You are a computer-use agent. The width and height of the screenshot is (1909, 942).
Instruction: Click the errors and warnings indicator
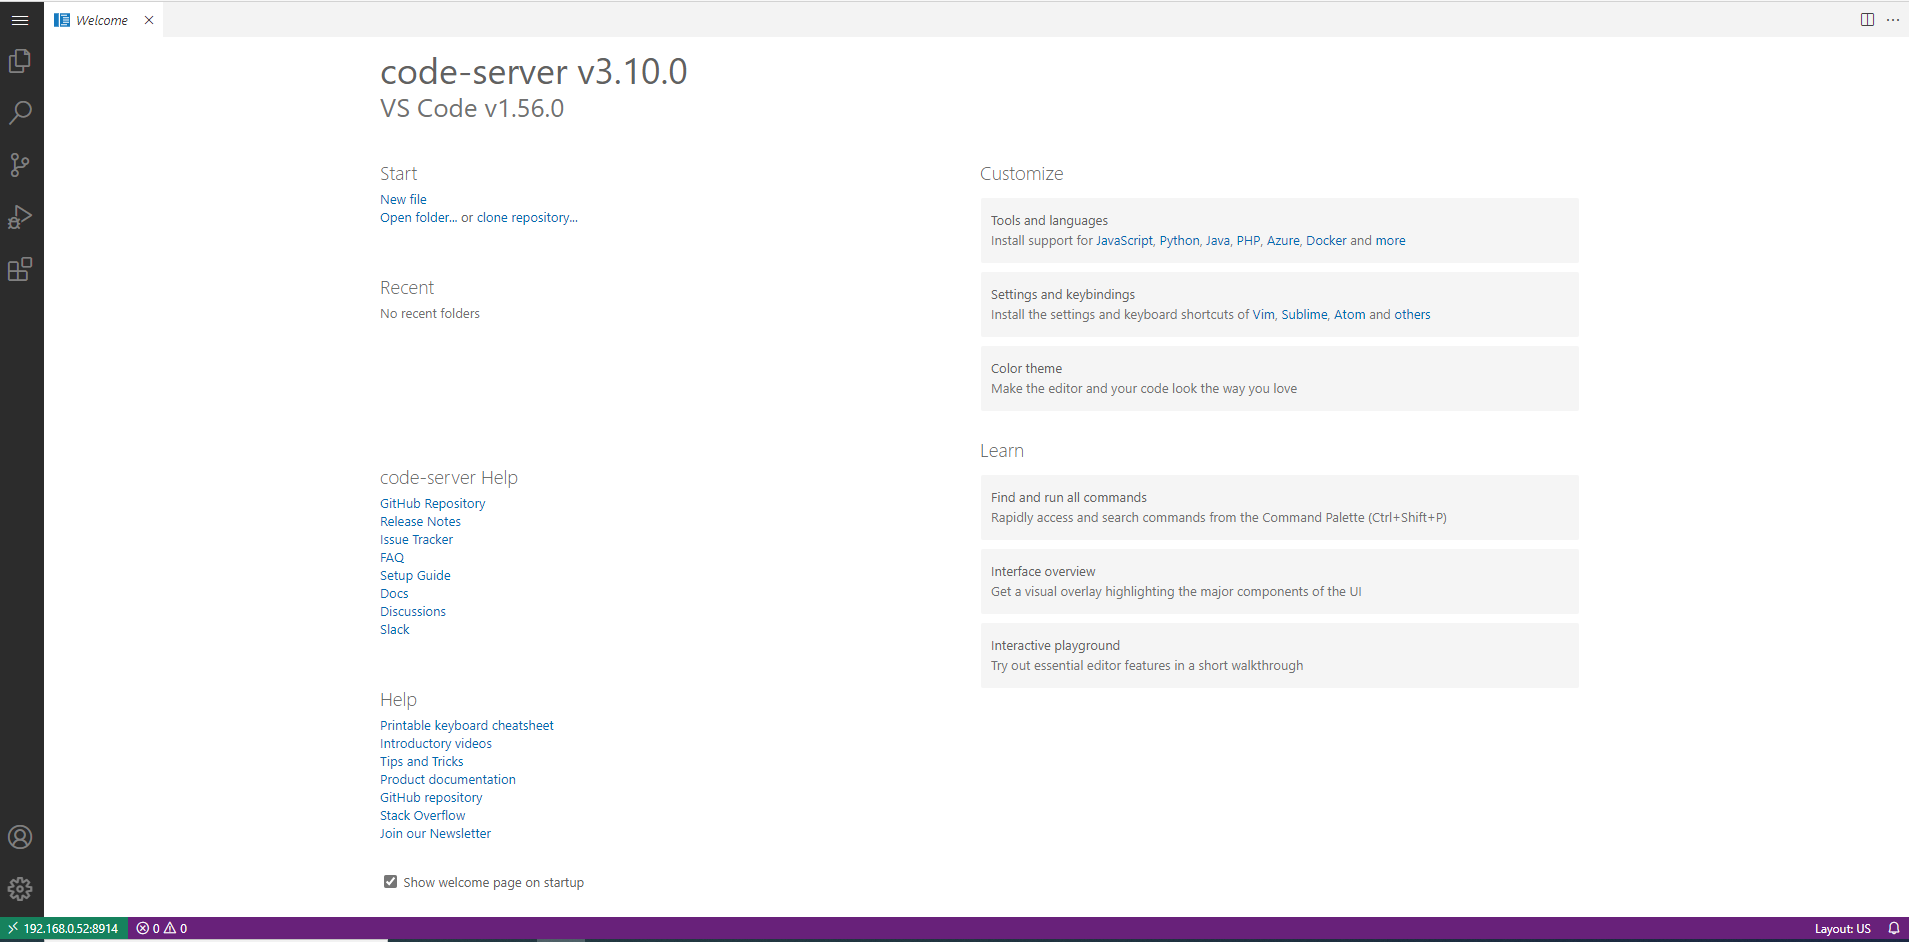click(160, 928)
